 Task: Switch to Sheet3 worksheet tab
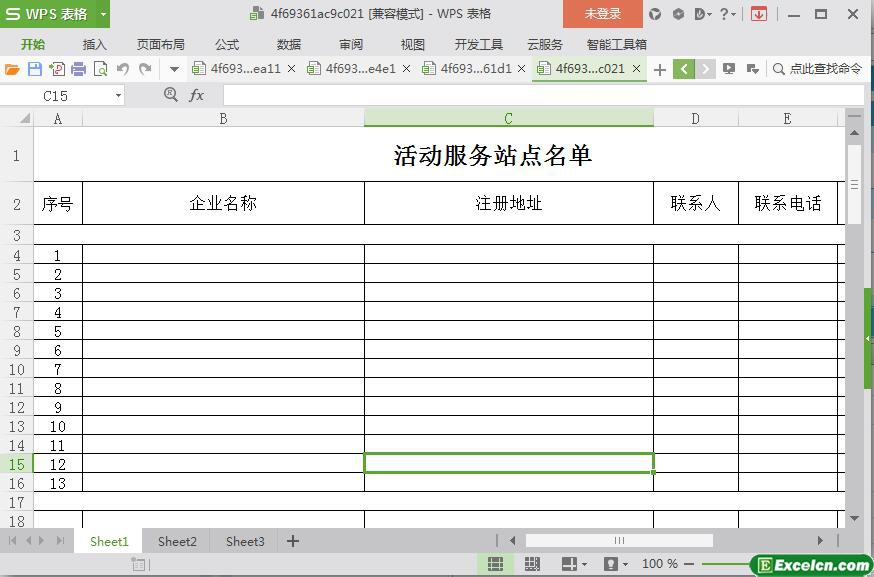245,541
